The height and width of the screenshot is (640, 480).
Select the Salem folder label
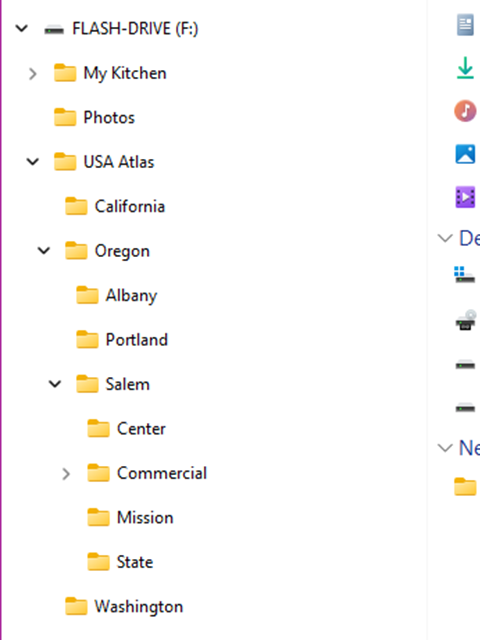[x=127, y=384]
